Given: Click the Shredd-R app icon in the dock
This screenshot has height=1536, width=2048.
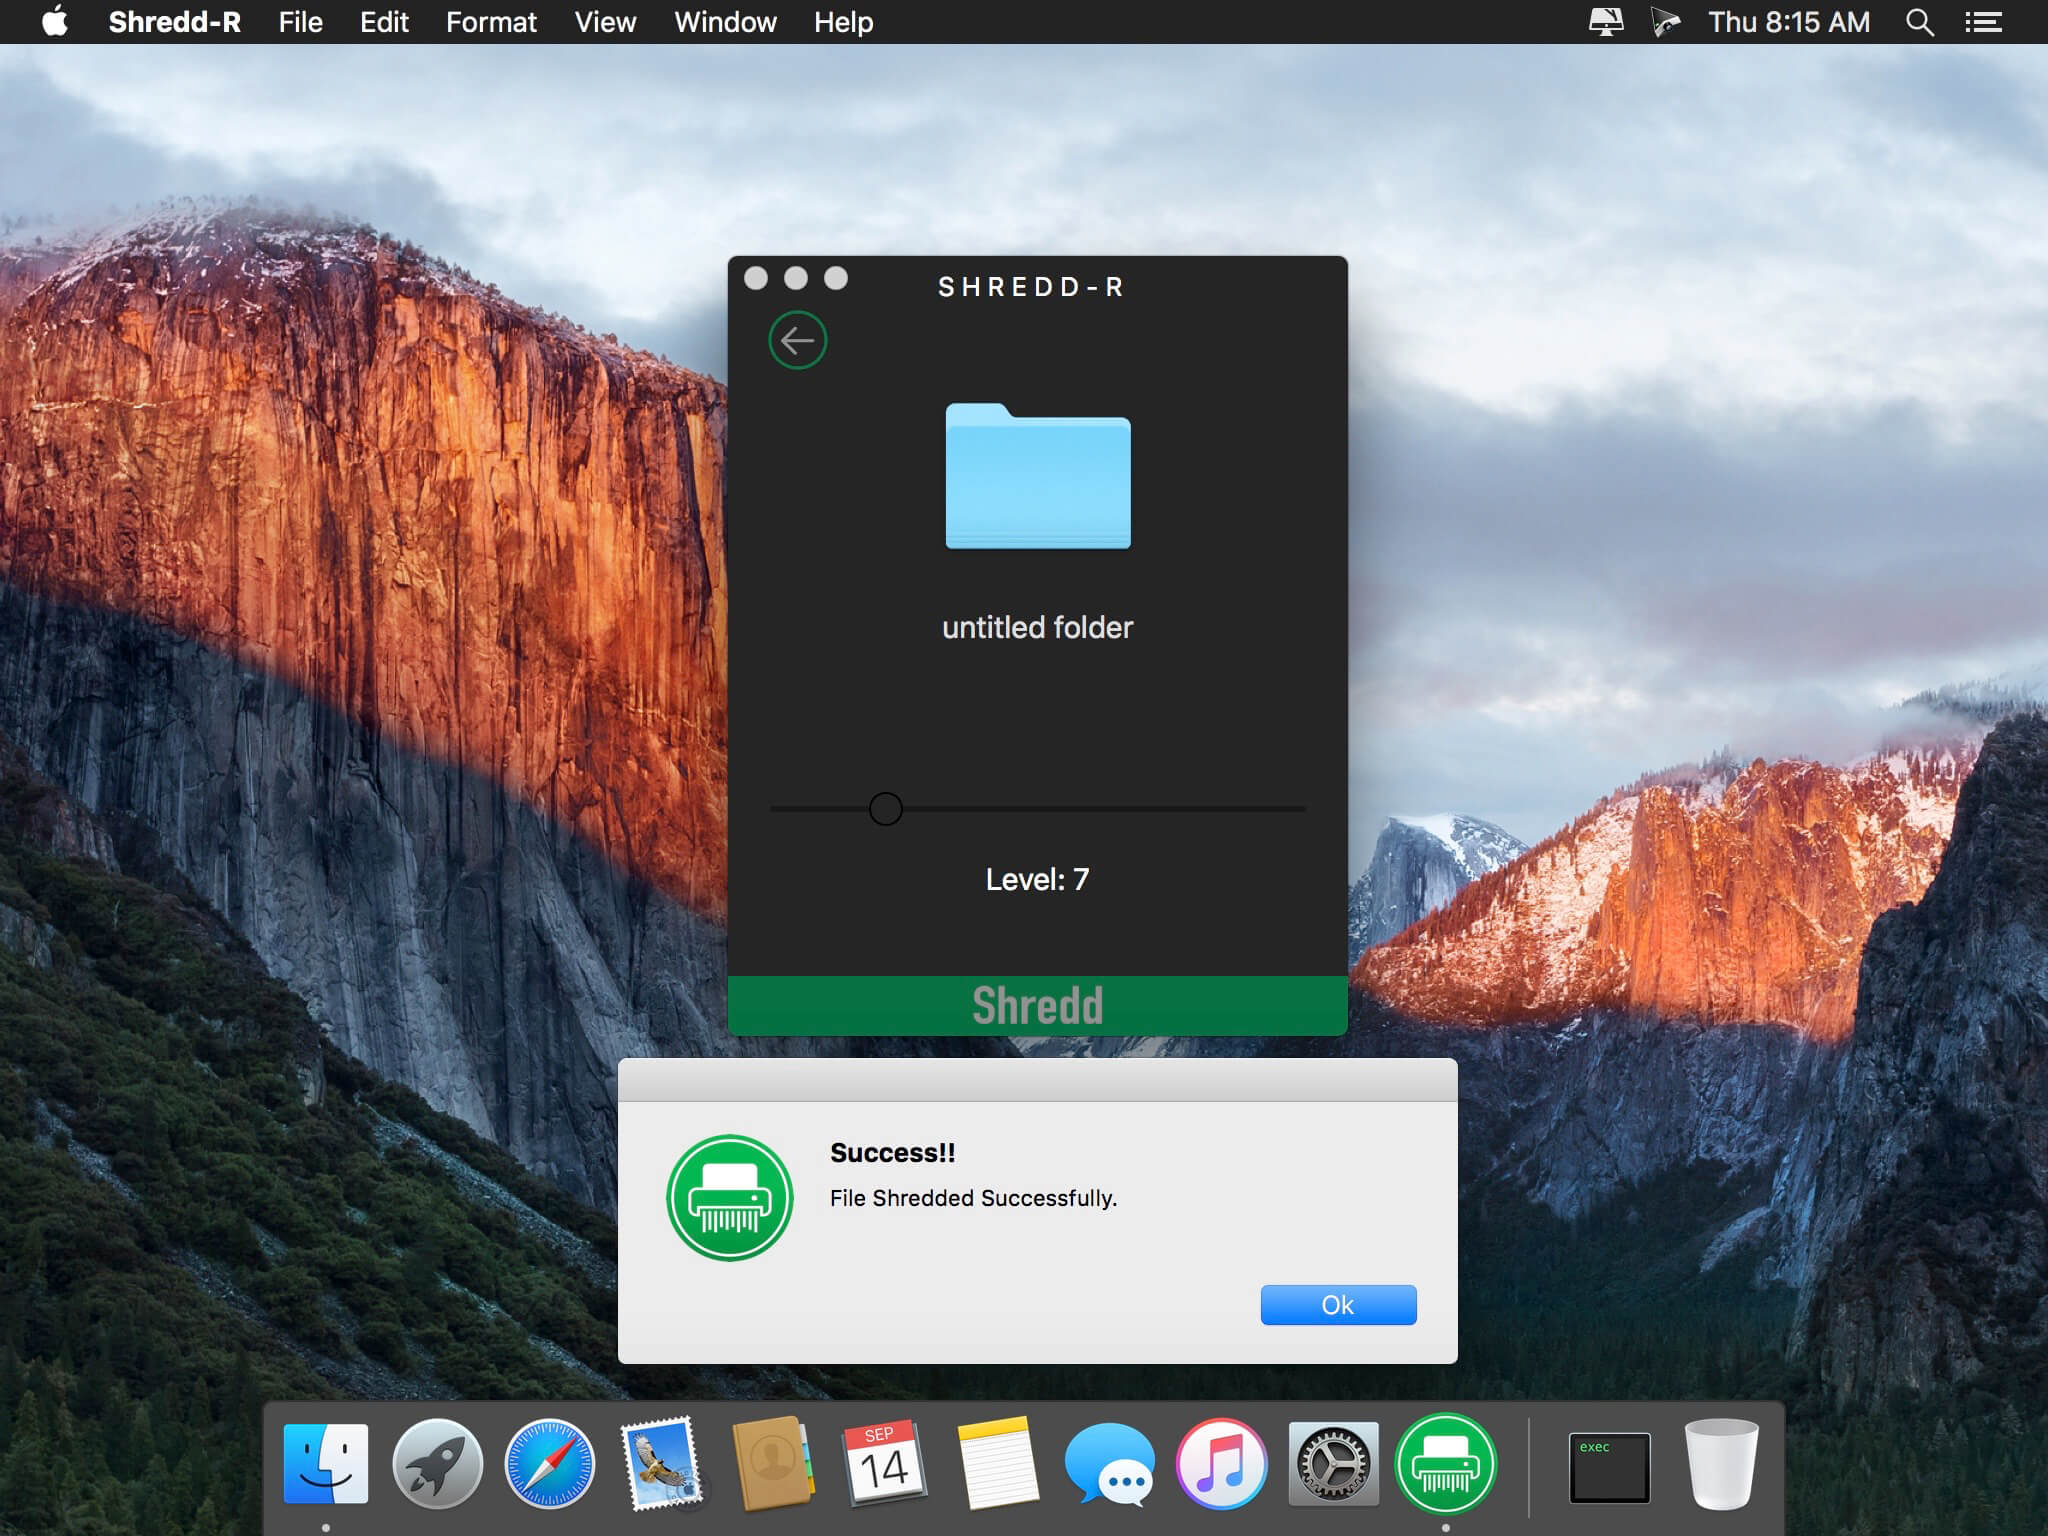Looking at the screenshot, I should tap(1445, 1464).
